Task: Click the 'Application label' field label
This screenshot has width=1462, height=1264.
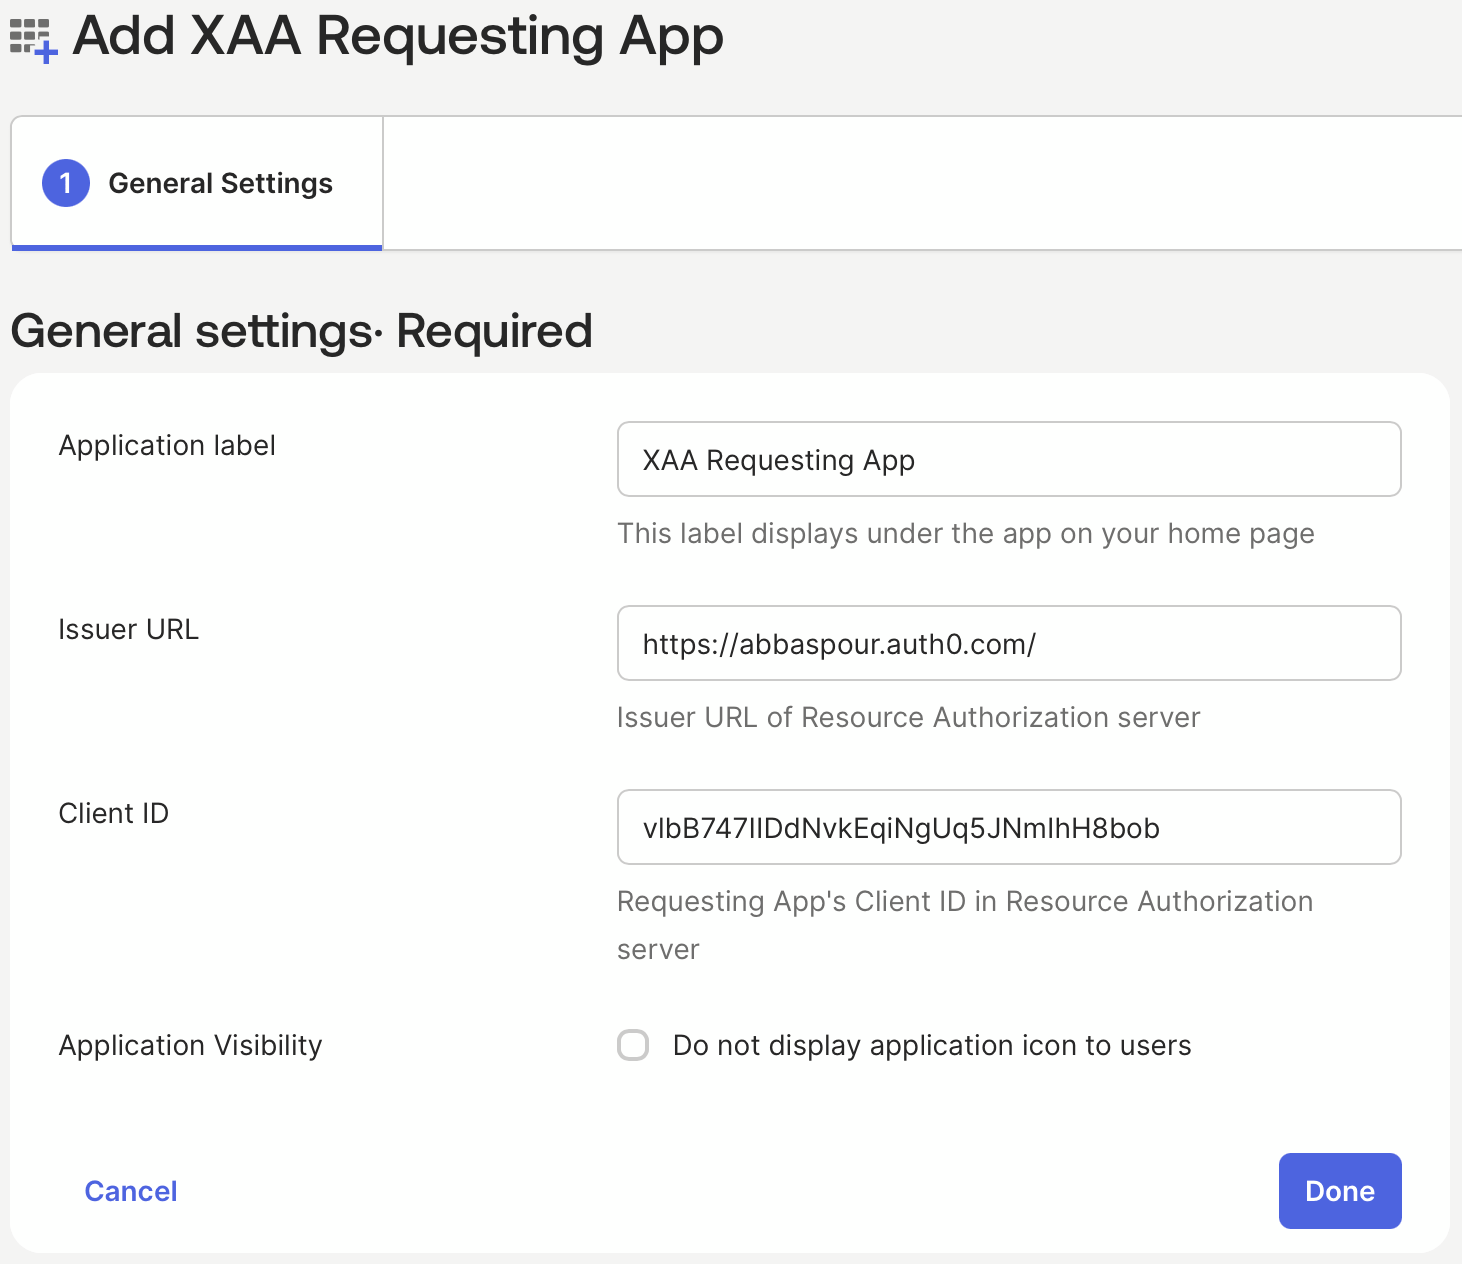Action: tap(167, 445)
